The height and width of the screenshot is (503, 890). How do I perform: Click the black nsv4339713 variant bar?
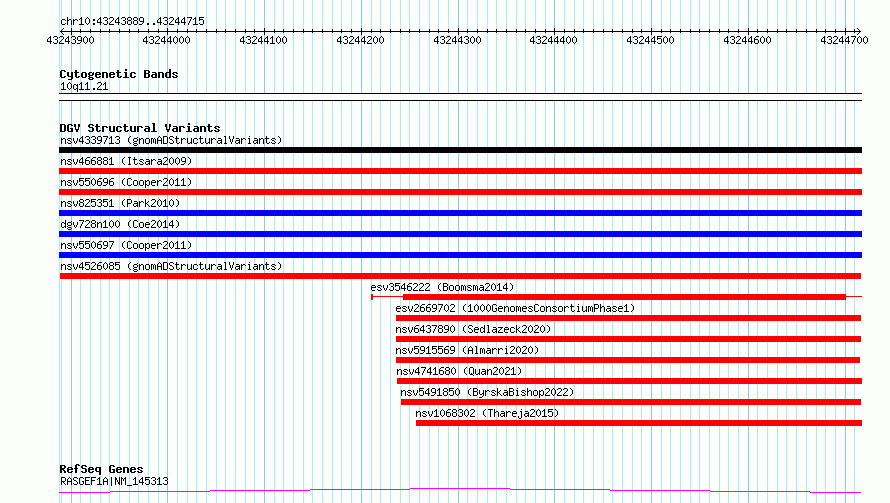point(460,150)
